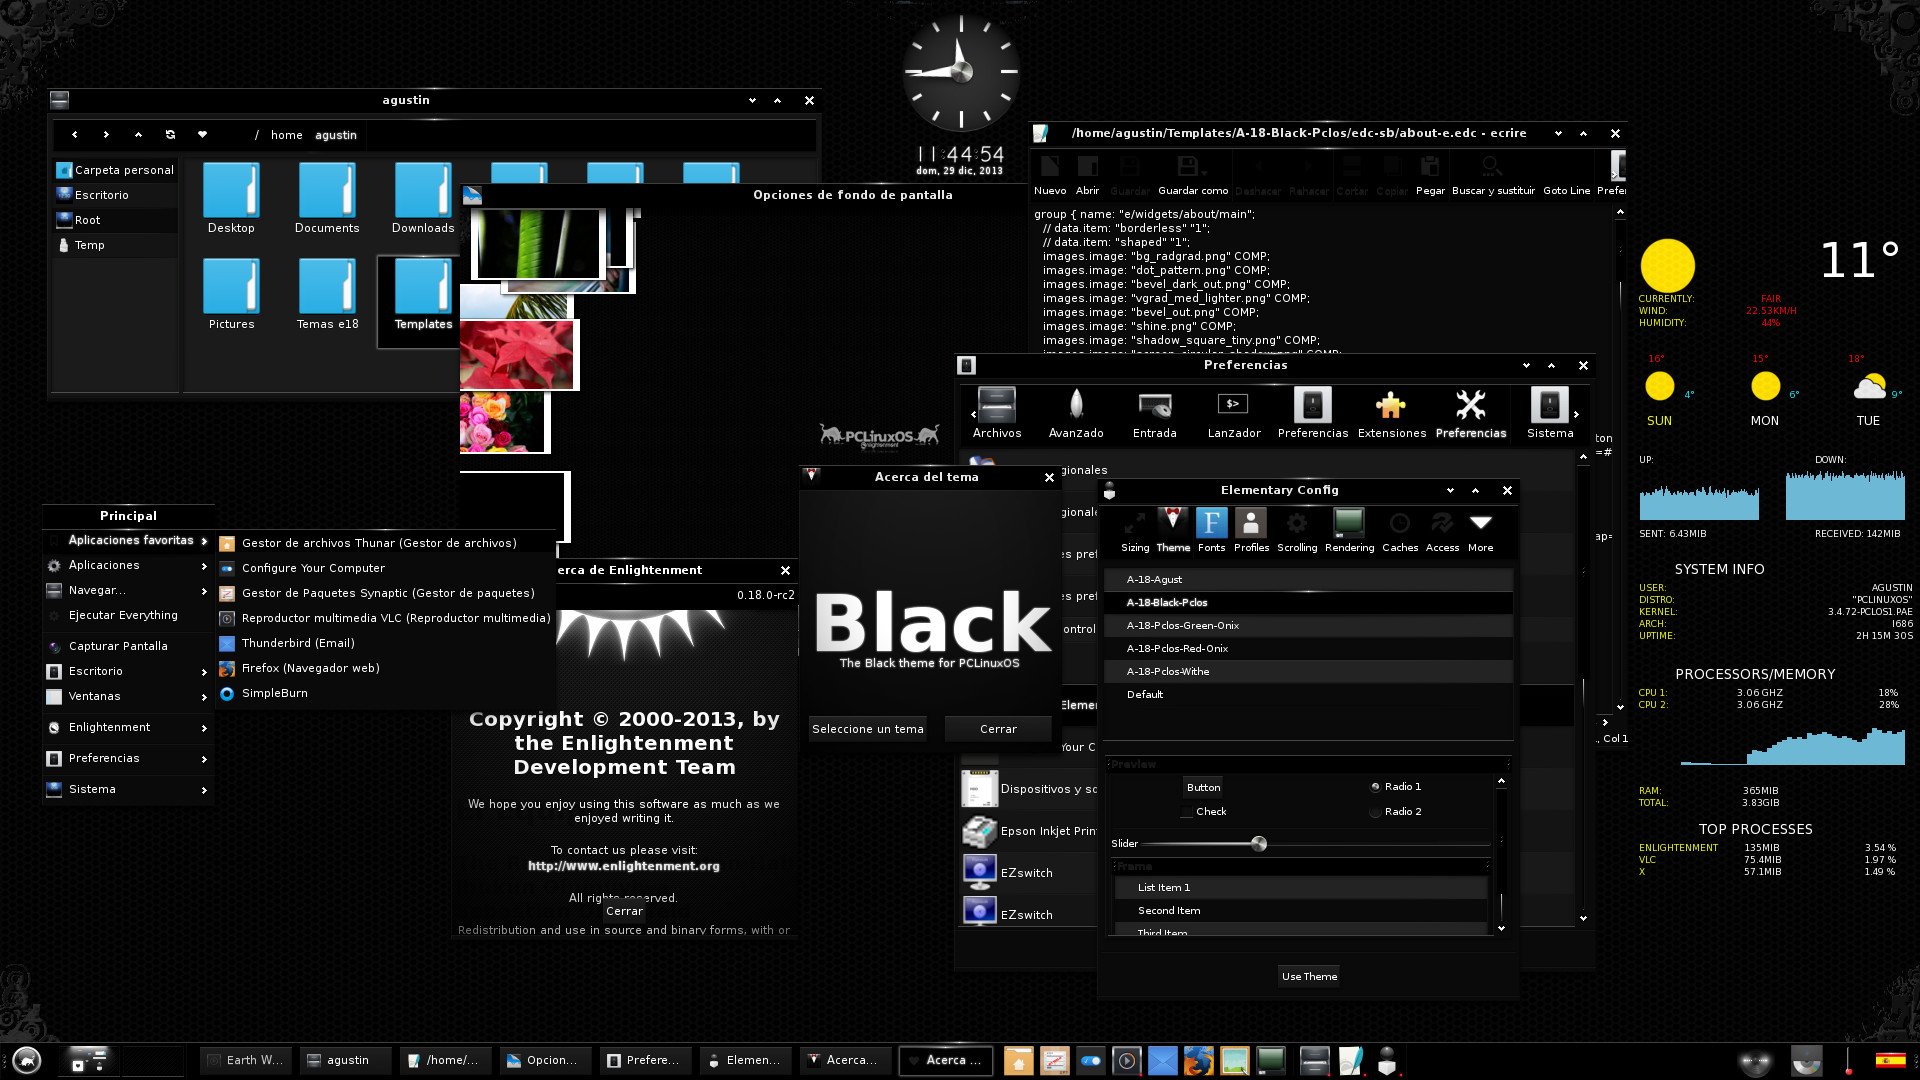Select A-18-Pclos-Red-Onix theme in list
The width and height of the screenshot is (1920, 1080).
[x=1308, y=649]
